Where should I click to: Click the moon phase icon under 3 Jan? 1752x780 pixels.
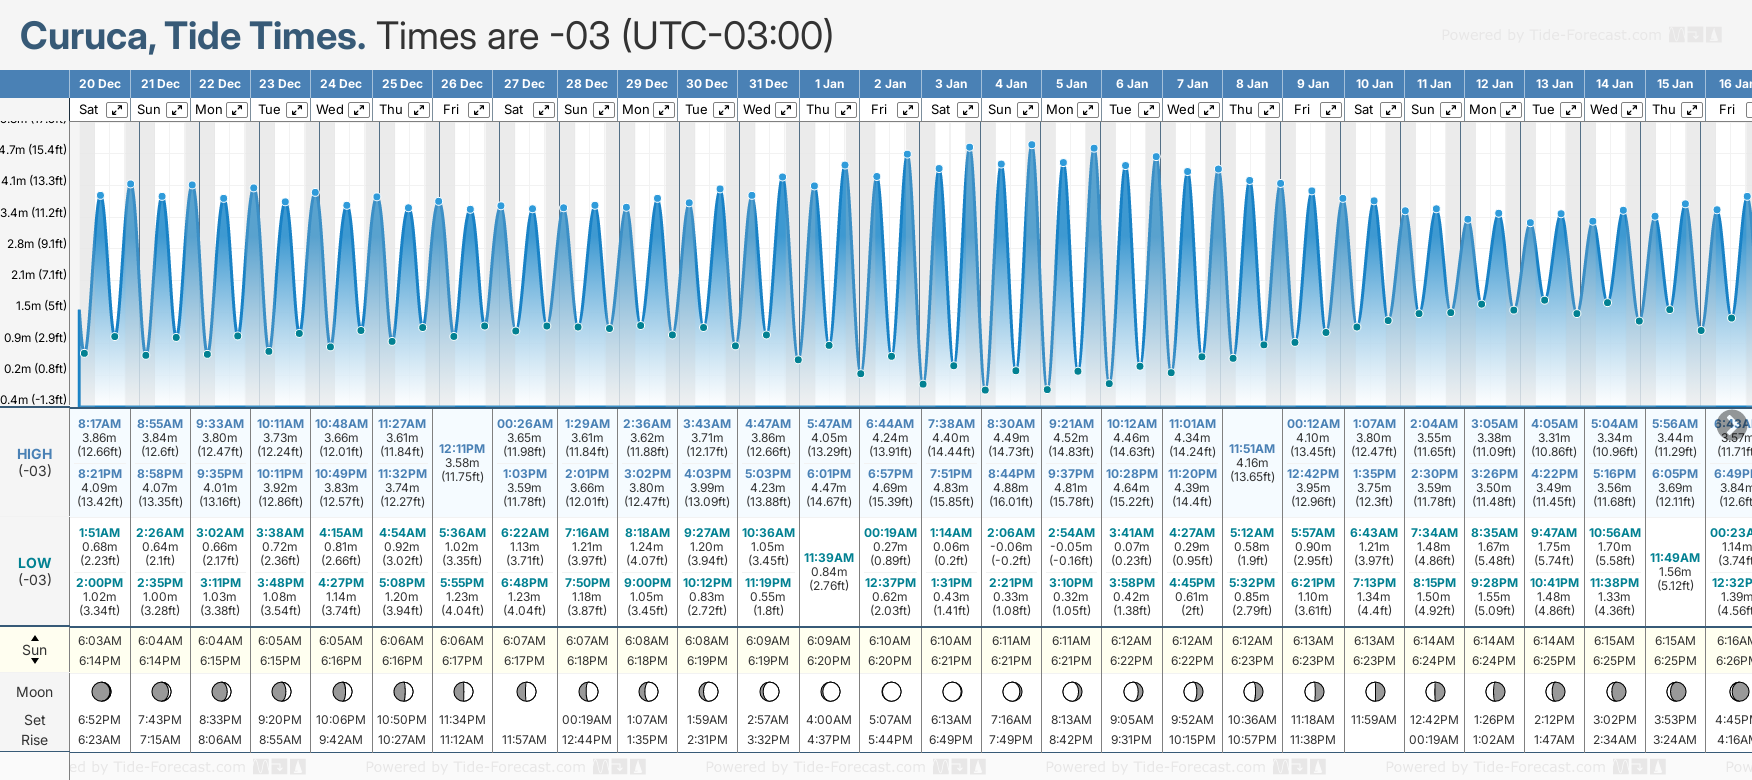(951, 692)
